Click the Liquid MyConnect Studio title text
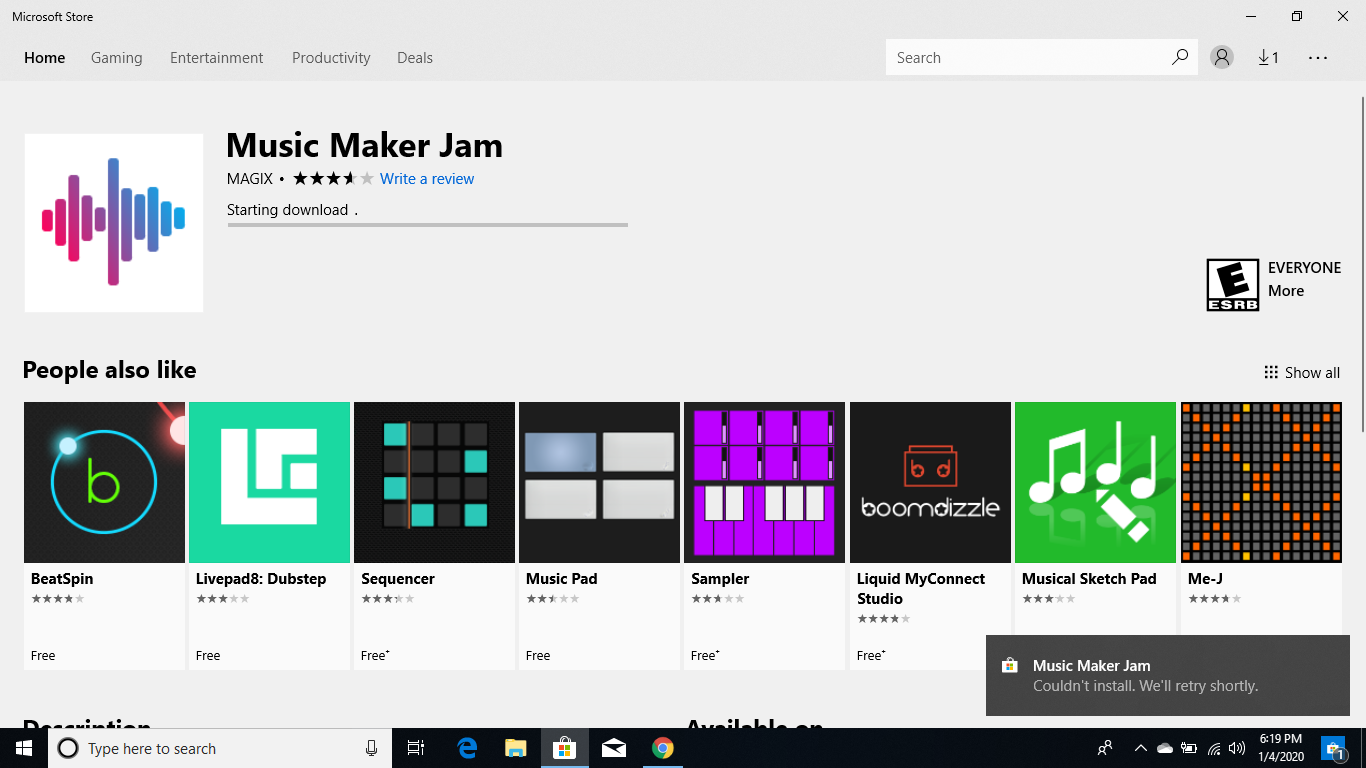The width and height of the screenshot is (1366, 768). pos(921,588)
